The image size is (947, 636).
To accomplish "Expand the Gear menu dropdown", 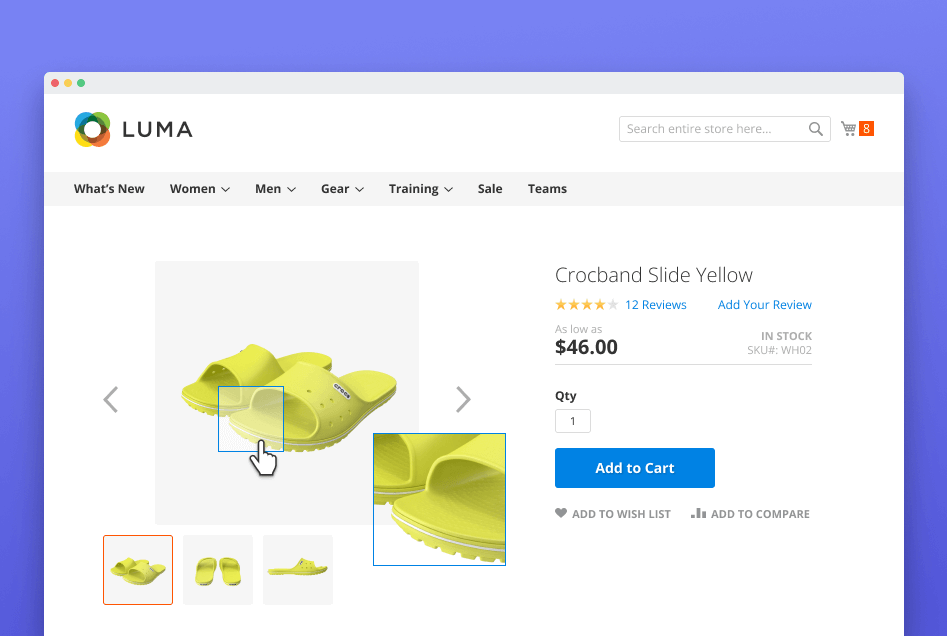I will [342, 189].
